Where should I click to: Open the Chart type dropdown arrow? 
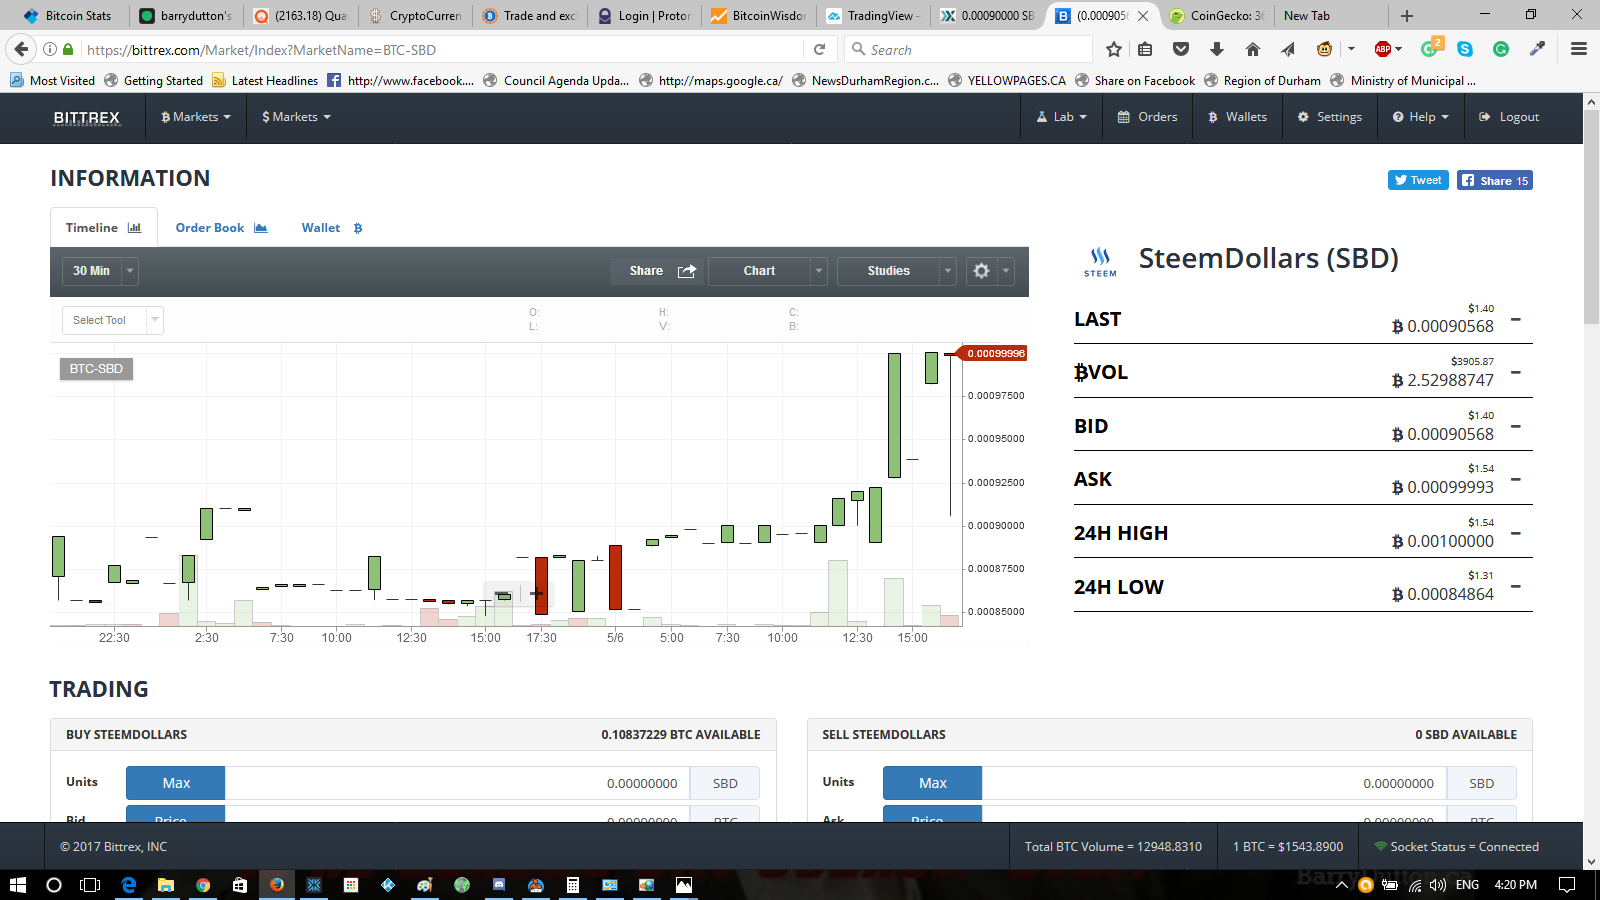click(819, 271)
